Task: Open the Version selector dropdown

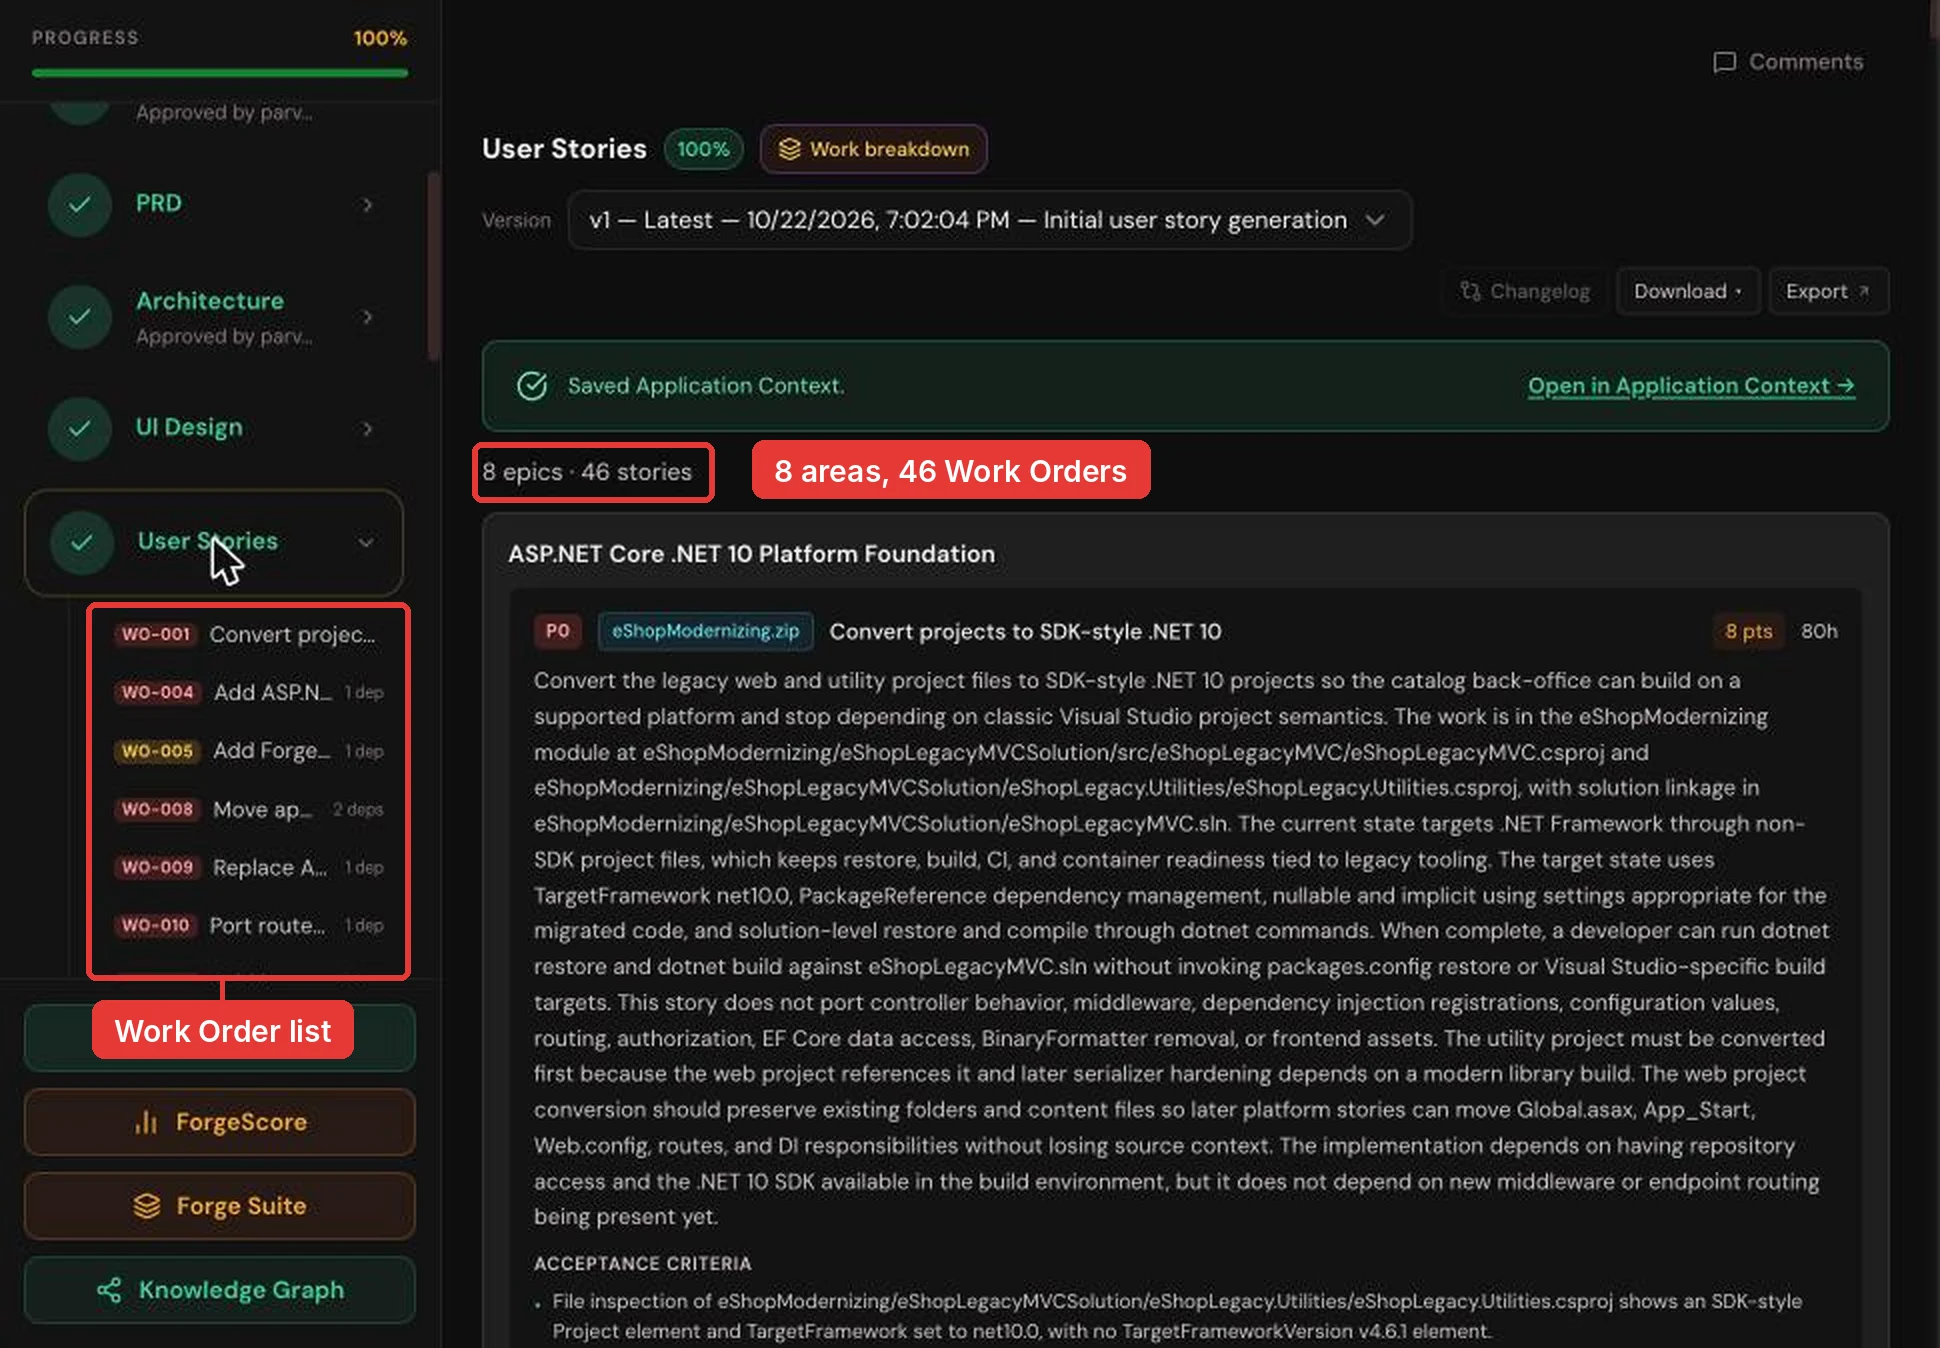Action: point(989,220)
